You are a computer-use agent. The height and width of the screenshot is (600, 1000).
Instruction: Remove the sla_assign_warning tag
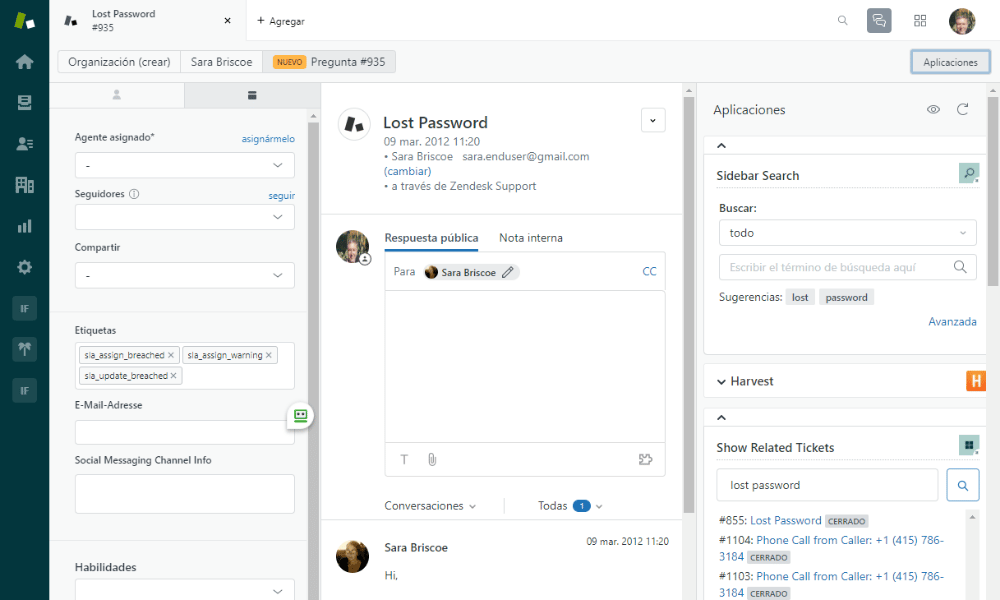(x=268, y=355)
